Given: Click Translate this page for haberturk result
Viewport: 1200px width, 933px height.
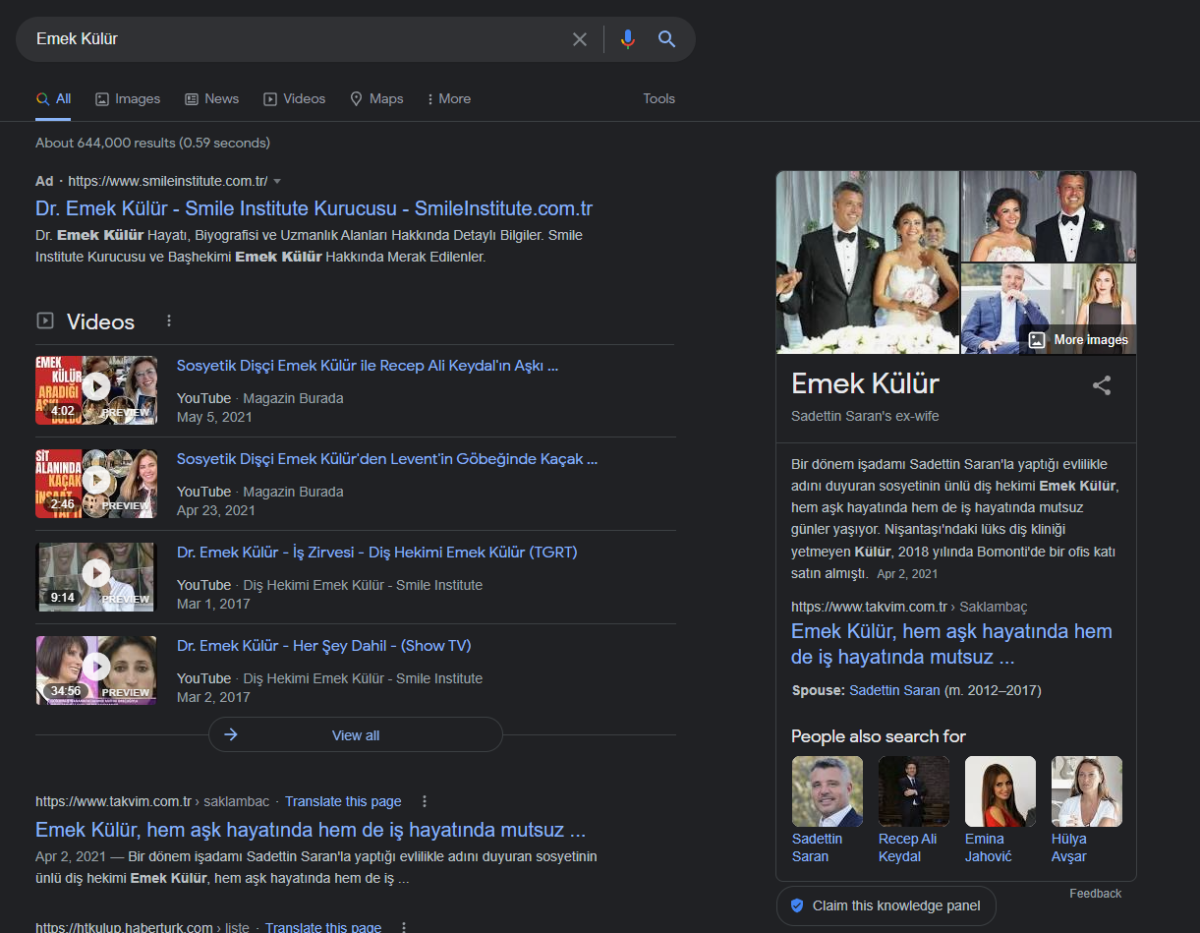Looking at the screenshot, I should click(323, 927).
